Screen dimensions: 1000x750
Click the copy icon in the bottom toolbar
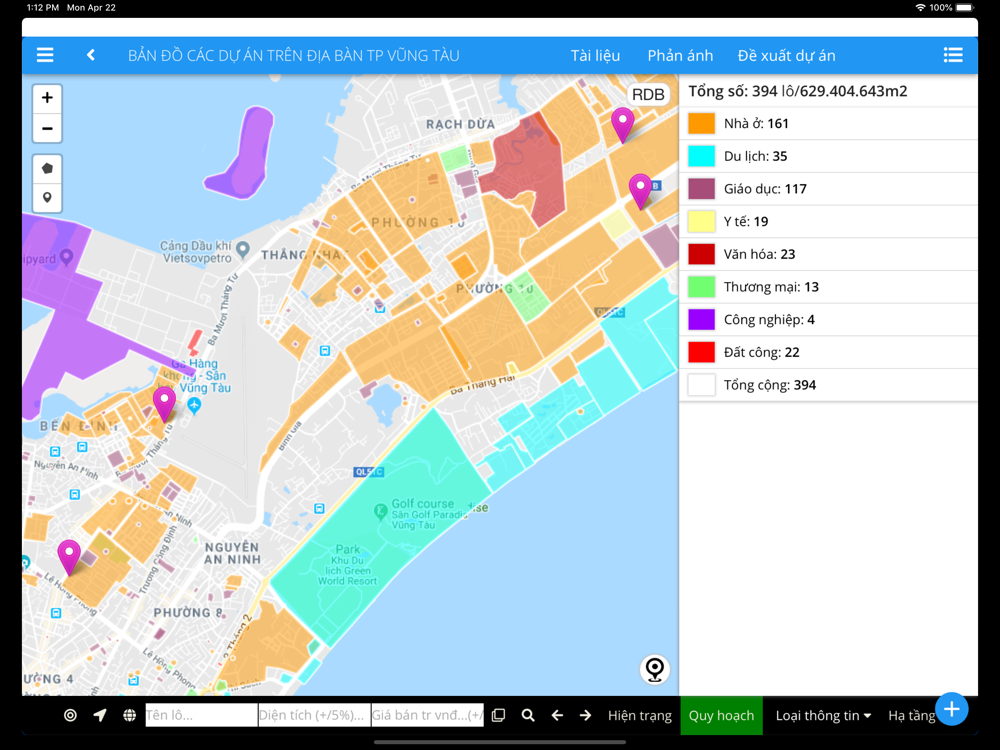click(x=499, y=716)
